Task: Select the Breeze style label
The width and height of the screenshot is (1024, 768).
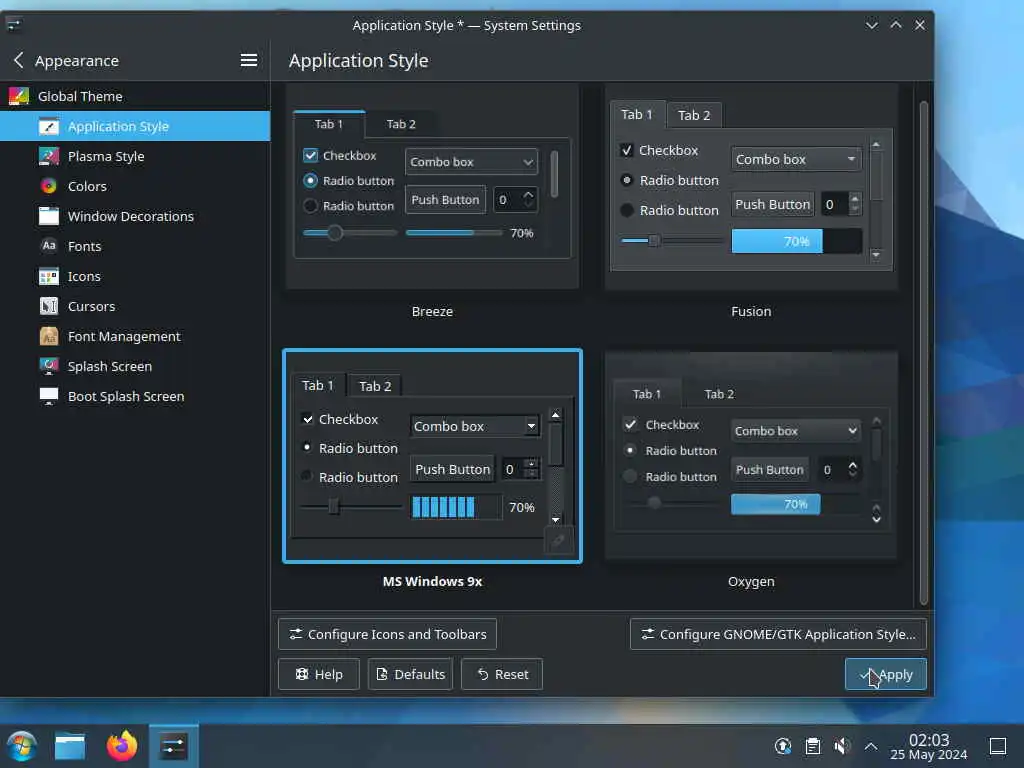Action: tap(432, 312)
